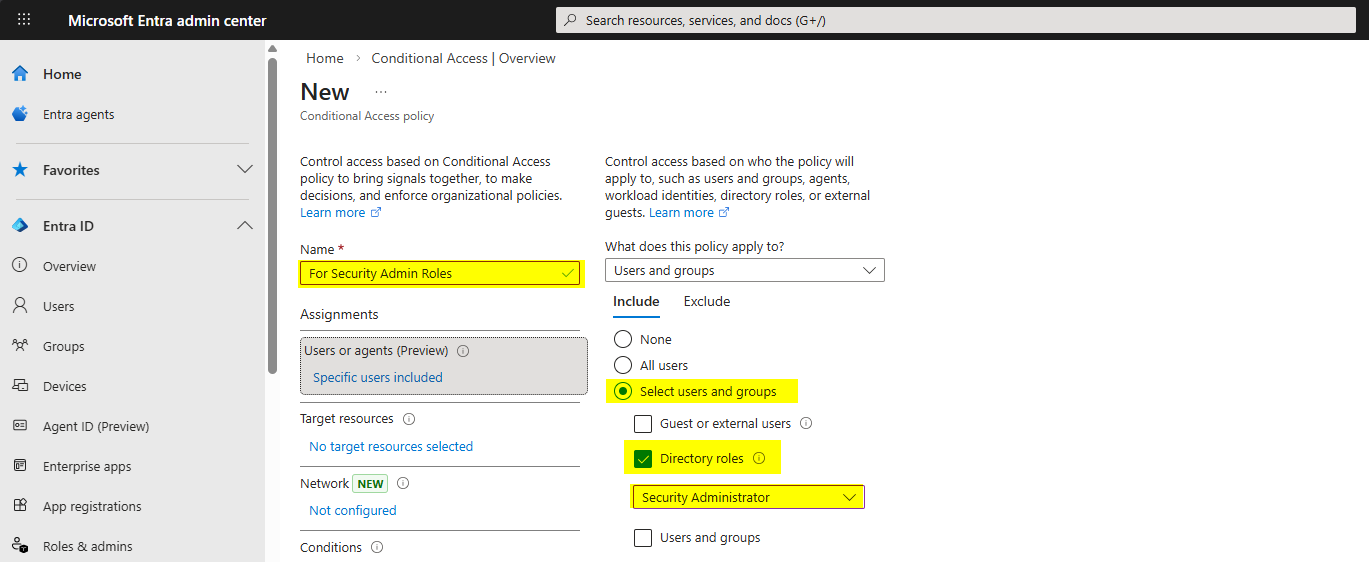The width and height of the screenshot is (1369, 562).
Task: Uncheck the Directory roles checkbox
Action: [x=643, y=459]
